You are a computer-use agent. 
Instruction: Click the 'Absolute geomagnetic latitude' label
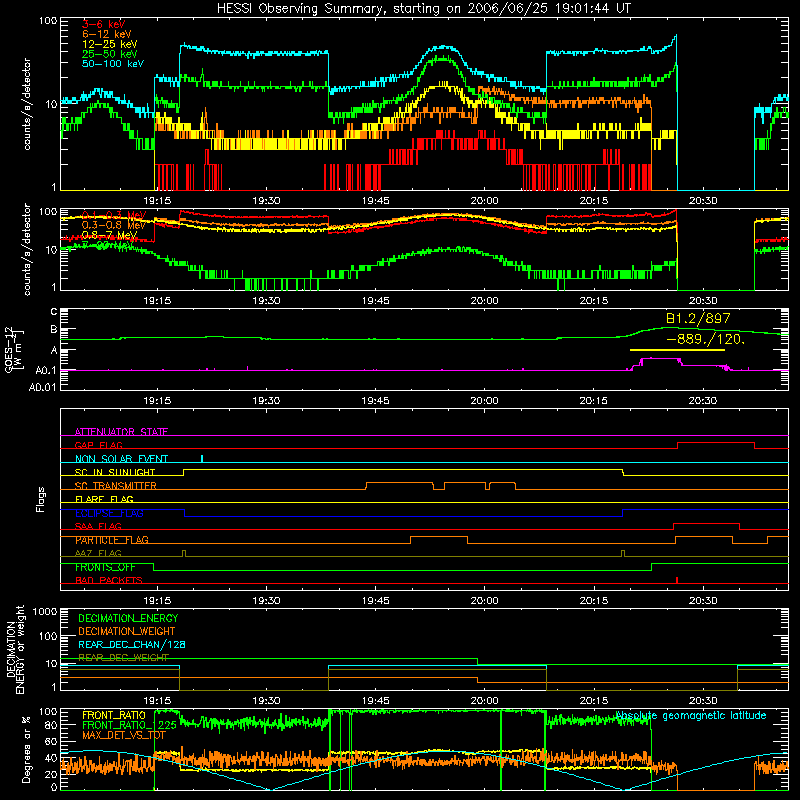pyautogui.click(x=691, y=716)
